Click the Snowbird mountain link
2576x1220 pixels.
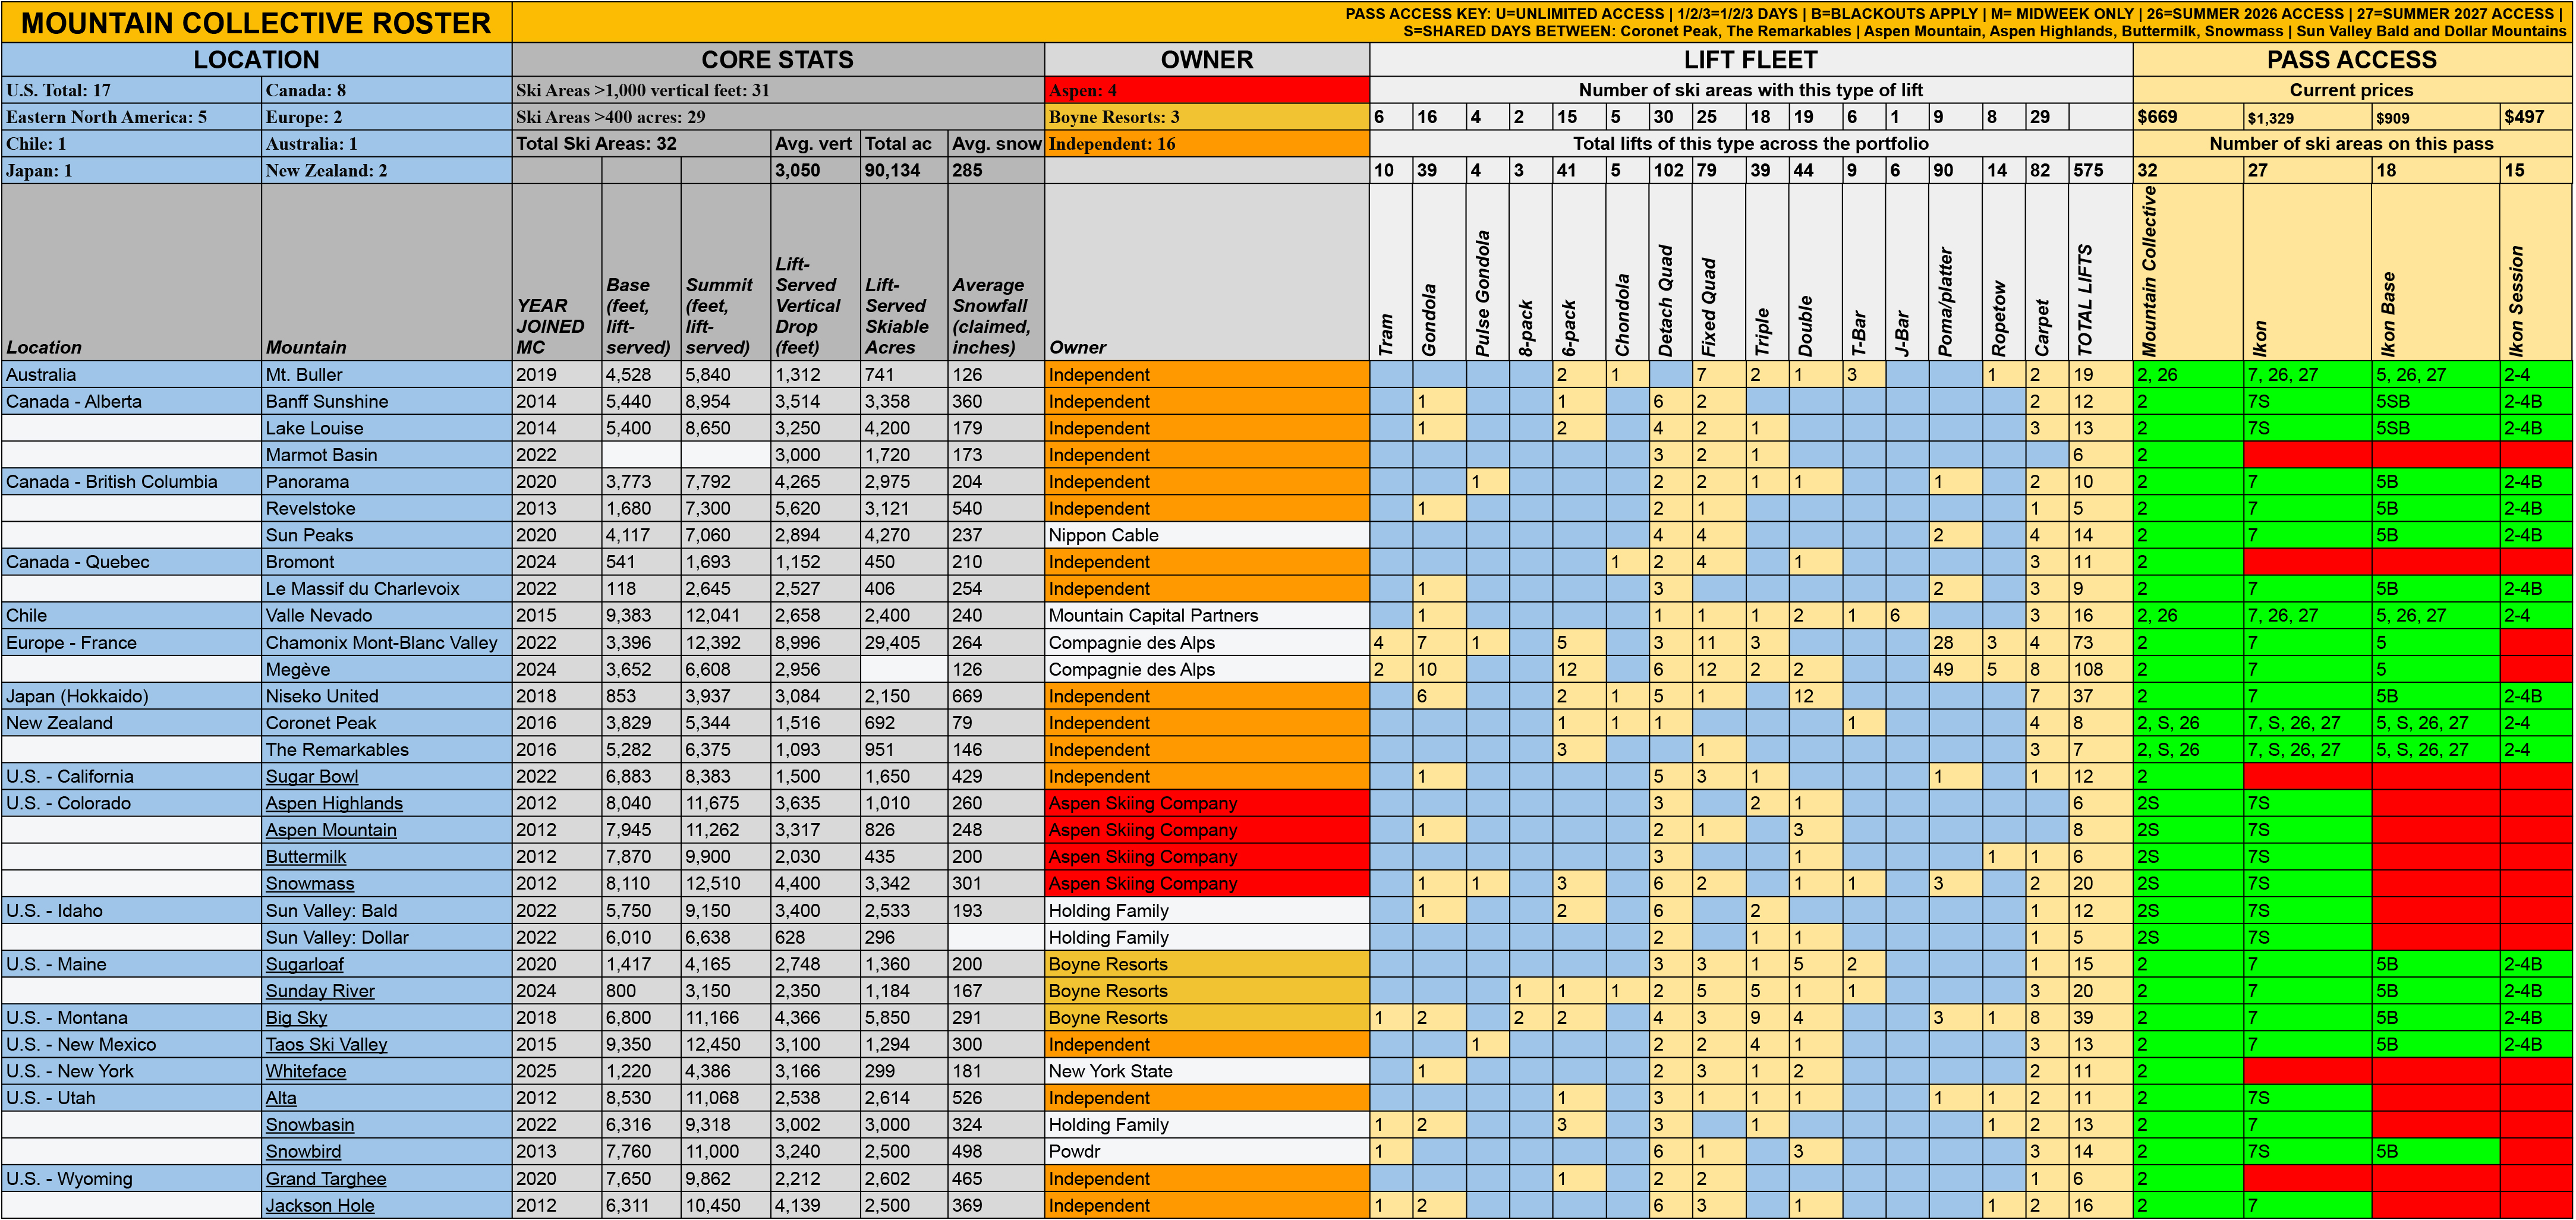(303, 1152)
